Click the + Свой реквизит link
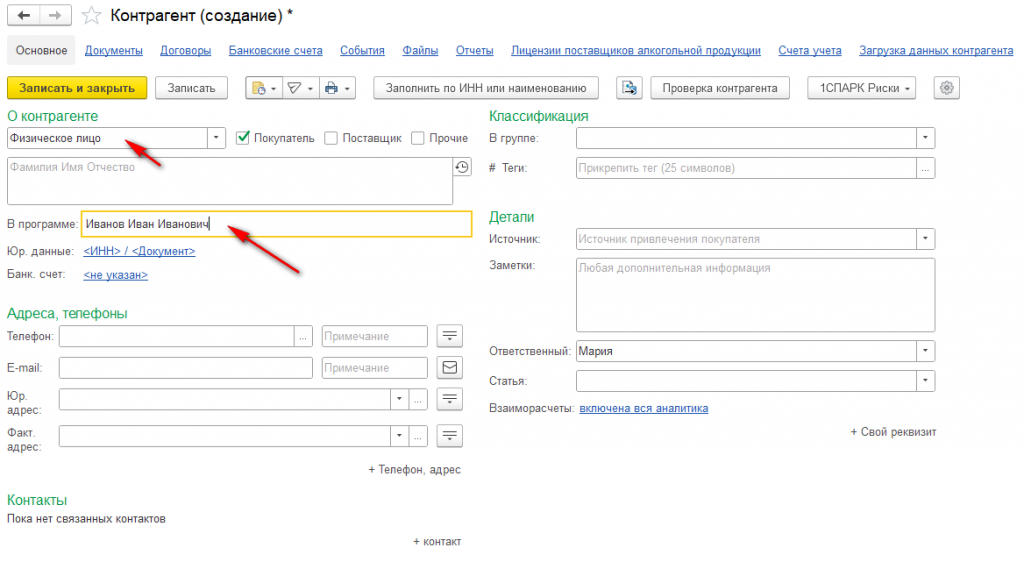The height and width of the screenshot is (569, 1024). [x=893, y=432]
